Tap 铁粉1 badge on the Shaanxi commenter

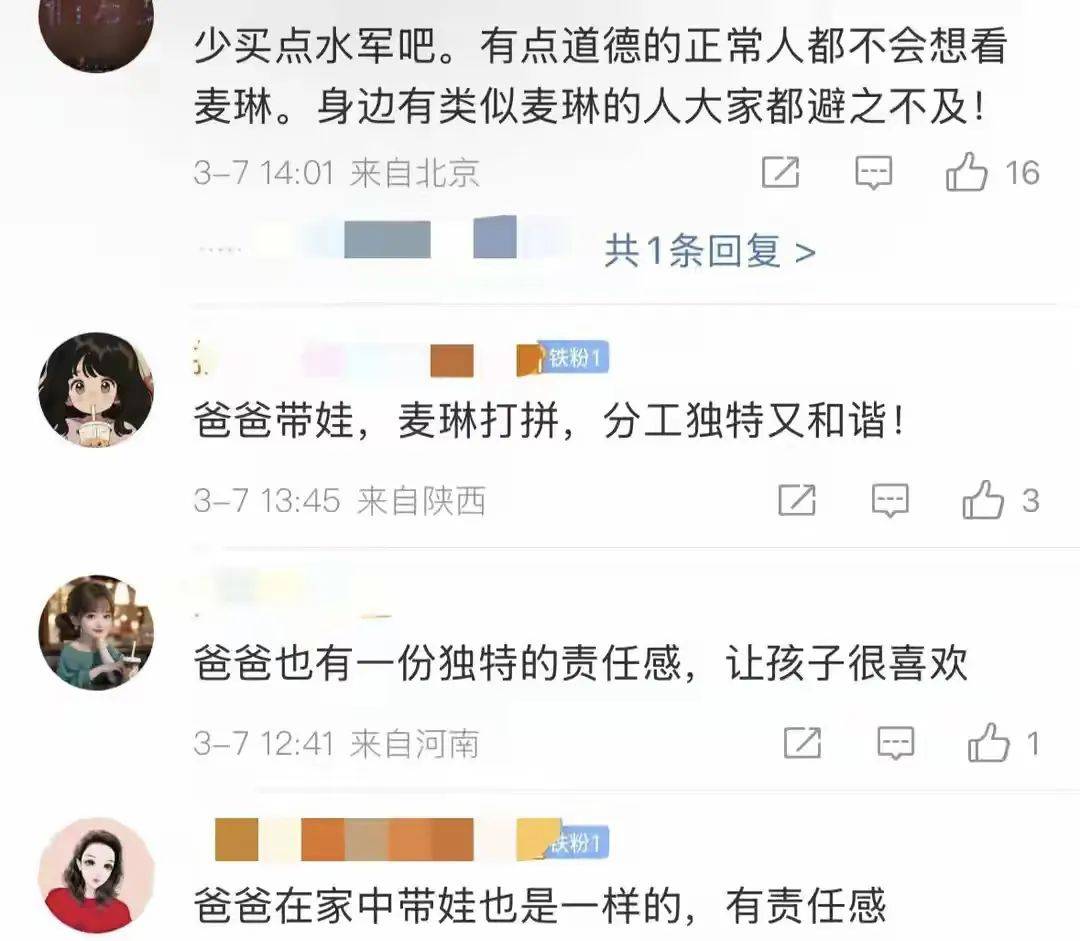tap(574, 358)
